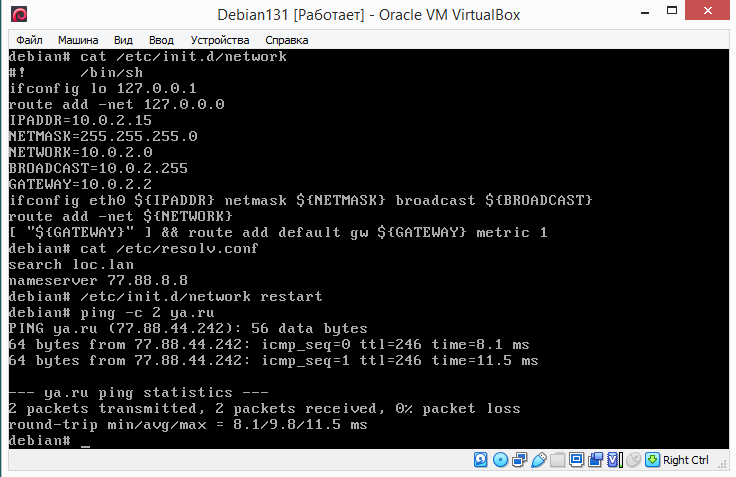
Task: Click the video capture indicator icon
Action: [594, 460]
